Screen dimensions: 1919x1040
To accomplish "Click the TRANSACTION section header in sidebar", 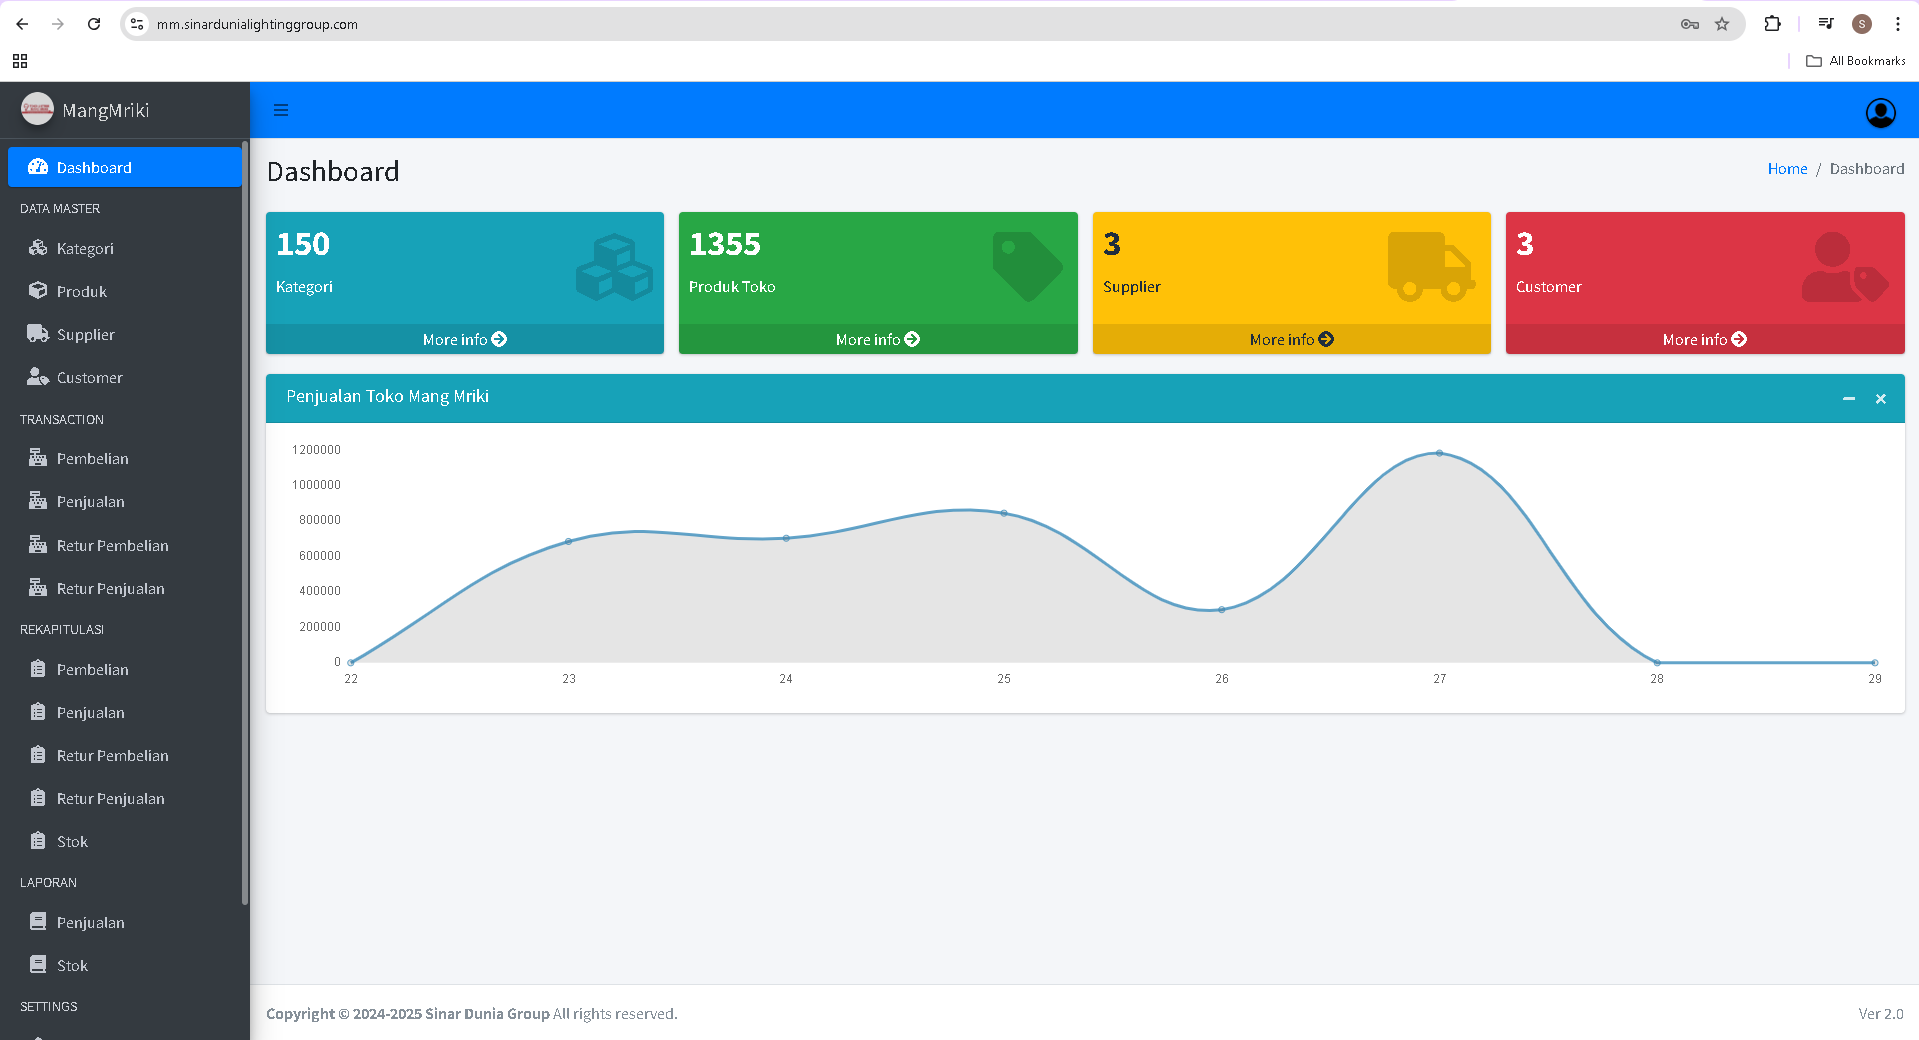I will tap(62, 419).
